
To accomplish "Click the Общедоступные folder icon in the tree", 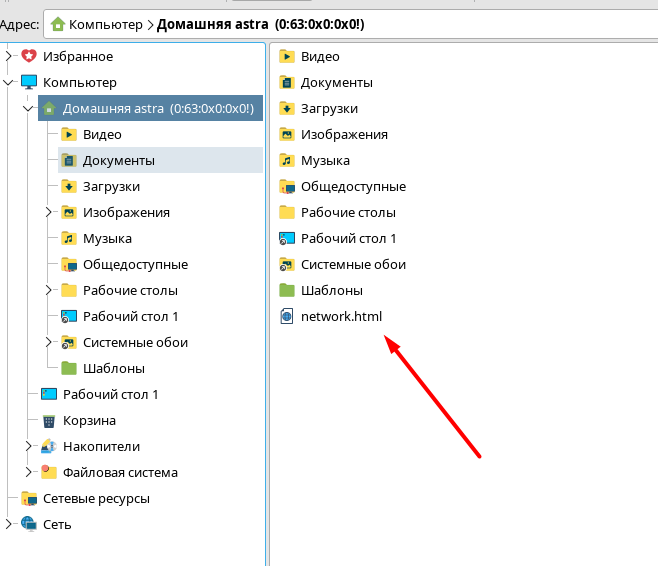I will [x=69, y=264].
